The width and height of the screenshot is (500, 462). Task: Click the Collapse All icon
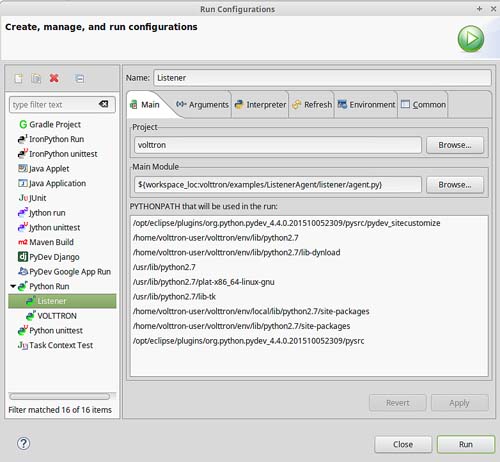click(x=79, y=79)
